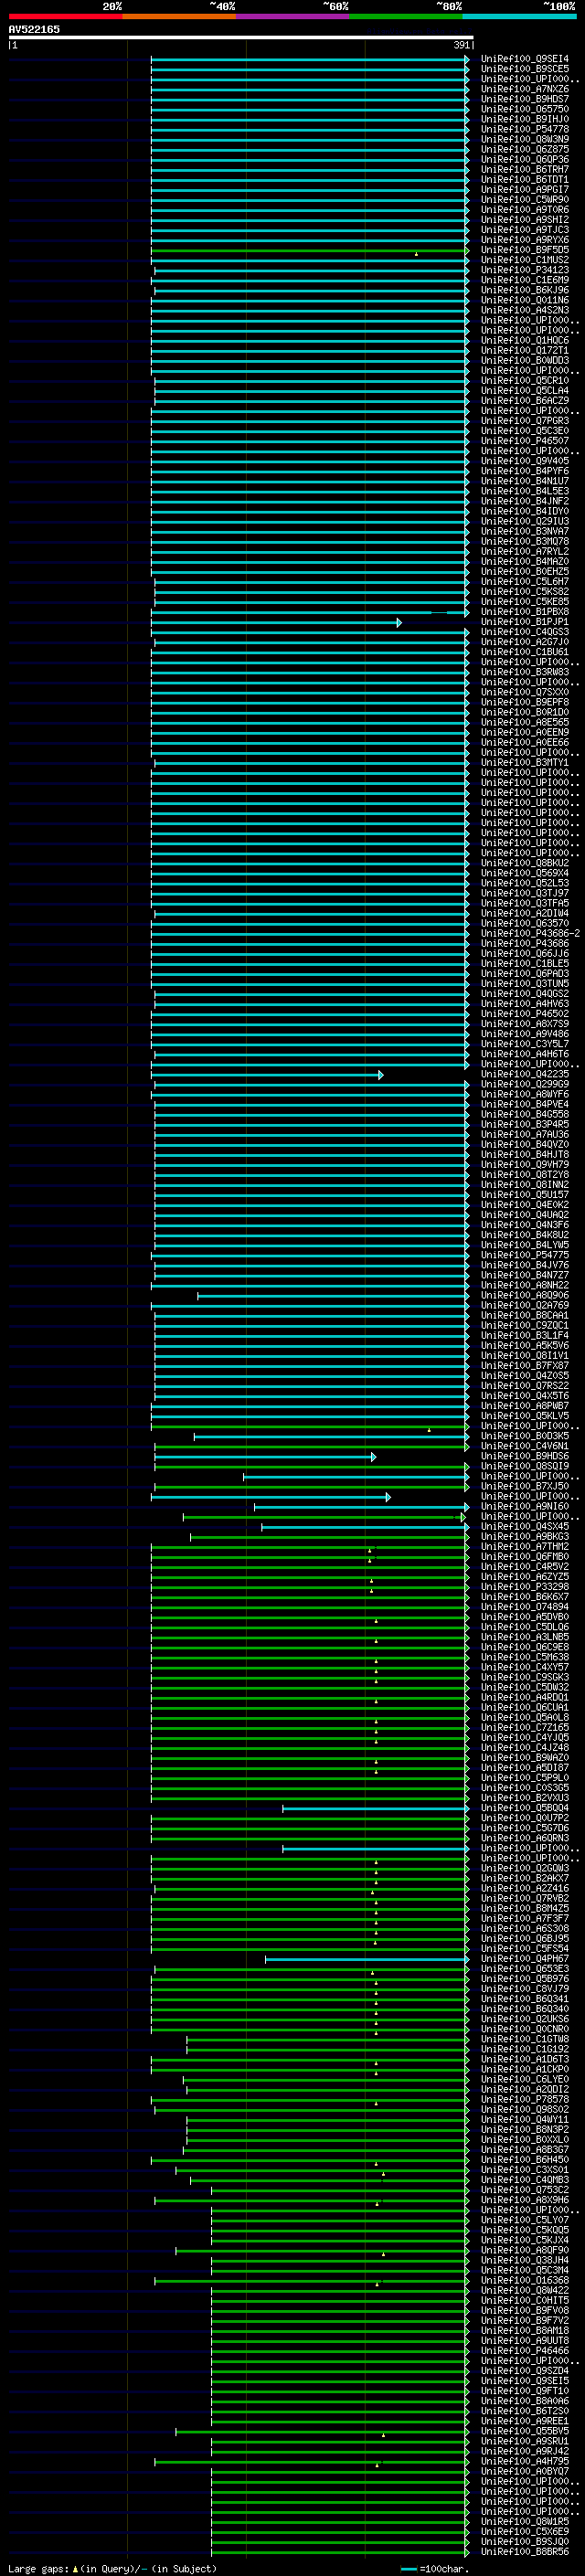The width and height of the screenshot is (585, 2576).
Task: Click hit label UniRef100_C7Z165
Action: tap(525, 1727)
